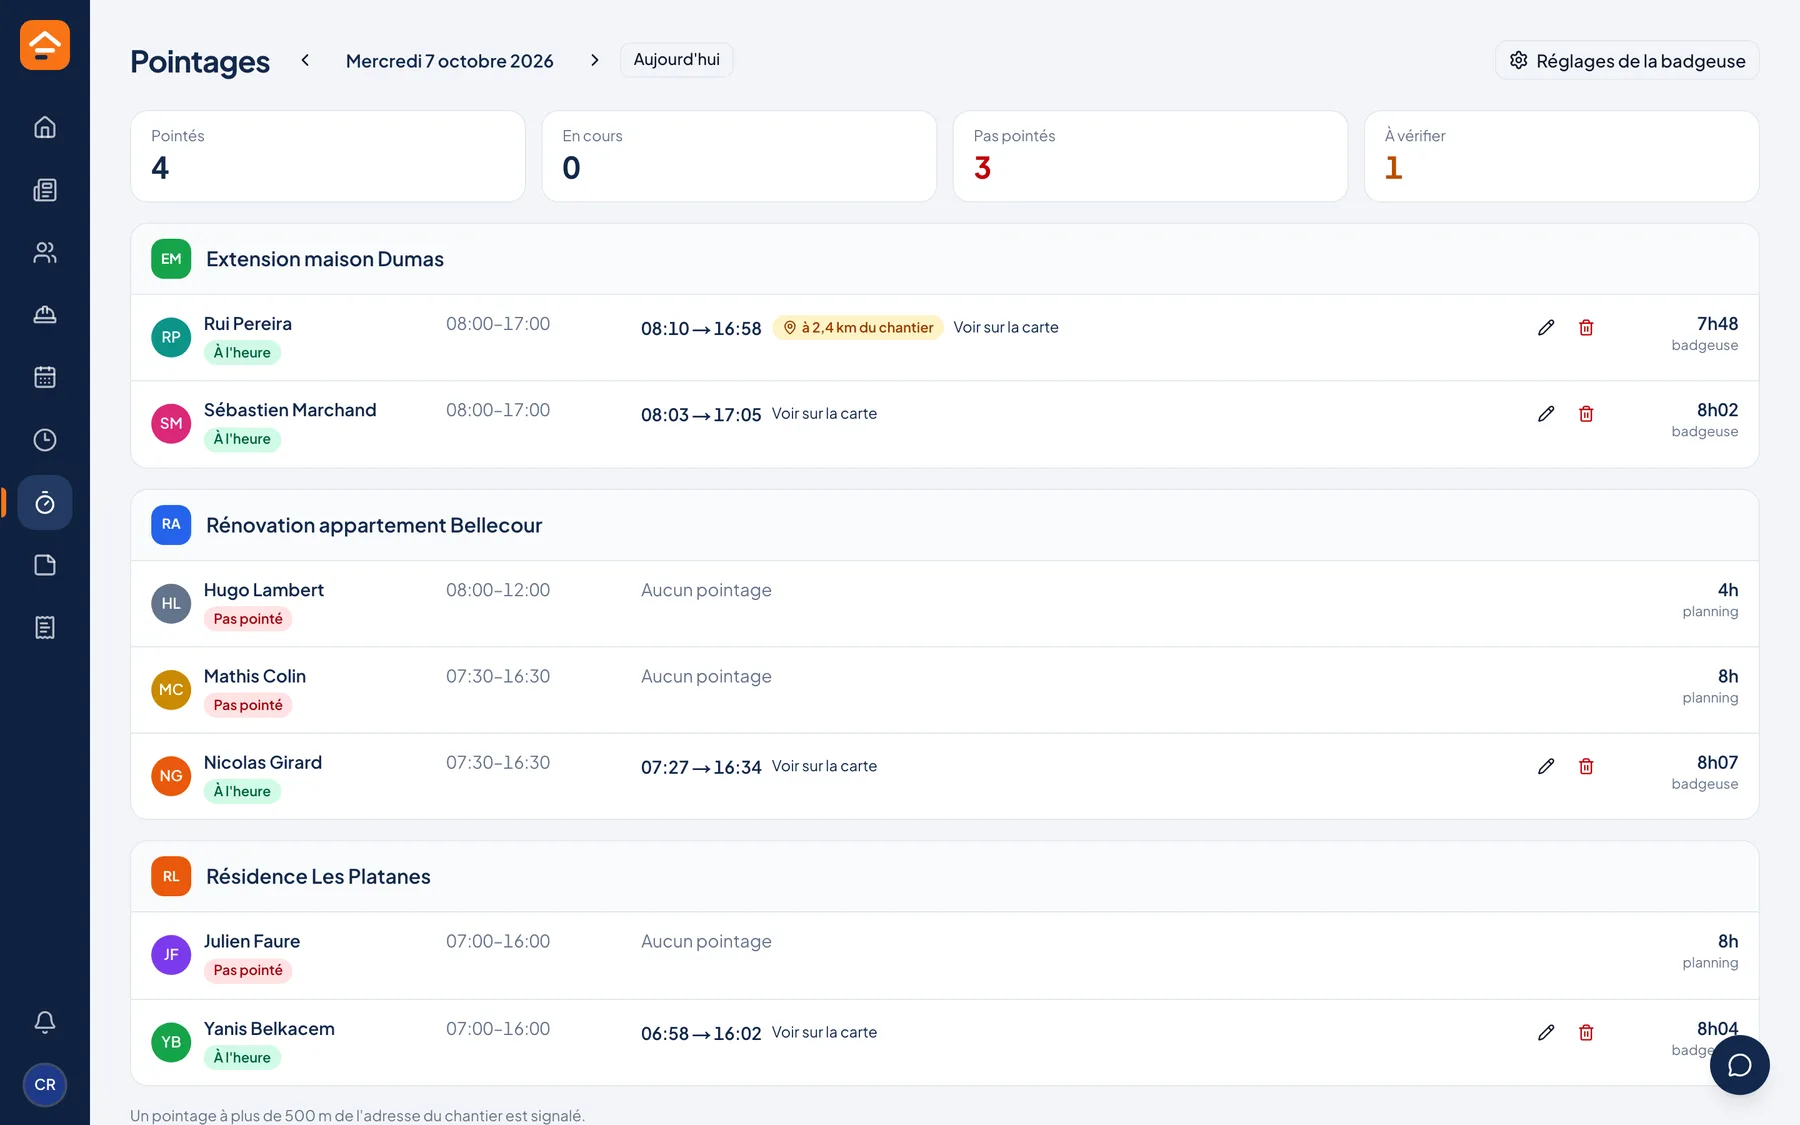Viewport: 1800px width, 1125px height.
Task: Select the Pointés summary card
Action: click(x=328, y=156)
